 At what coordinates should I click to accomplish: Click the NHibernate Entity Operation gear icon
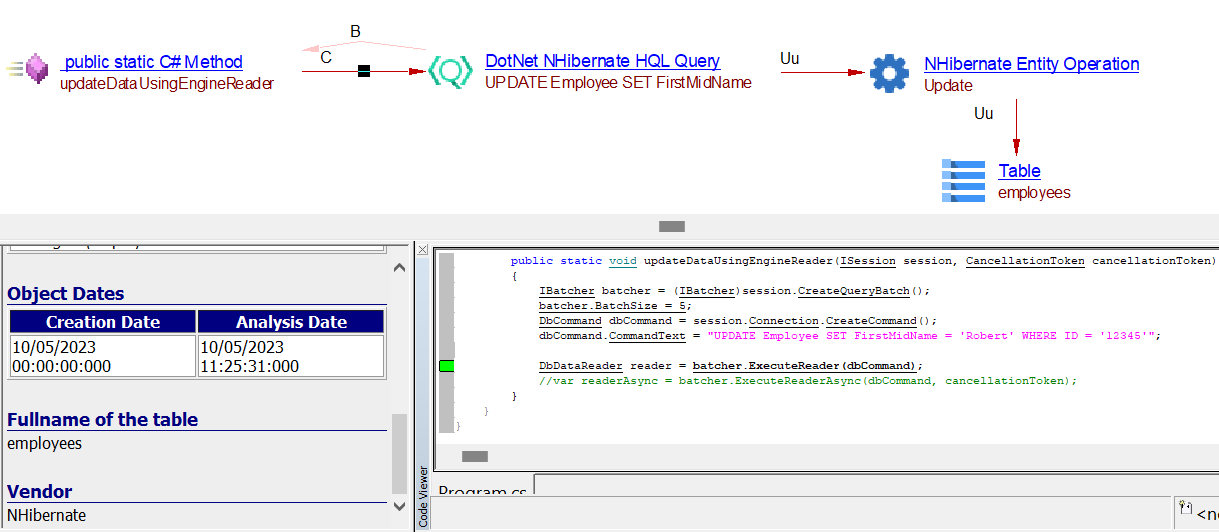coord(889,72)
